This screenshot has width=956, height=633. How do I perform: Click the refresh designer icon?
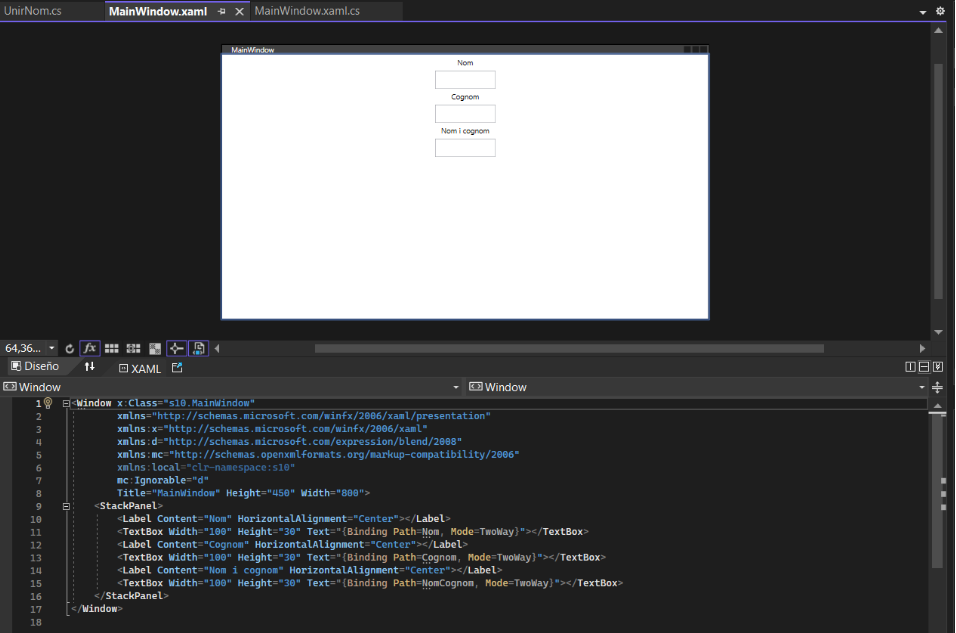pyautogui.click(x=70, y=349)
